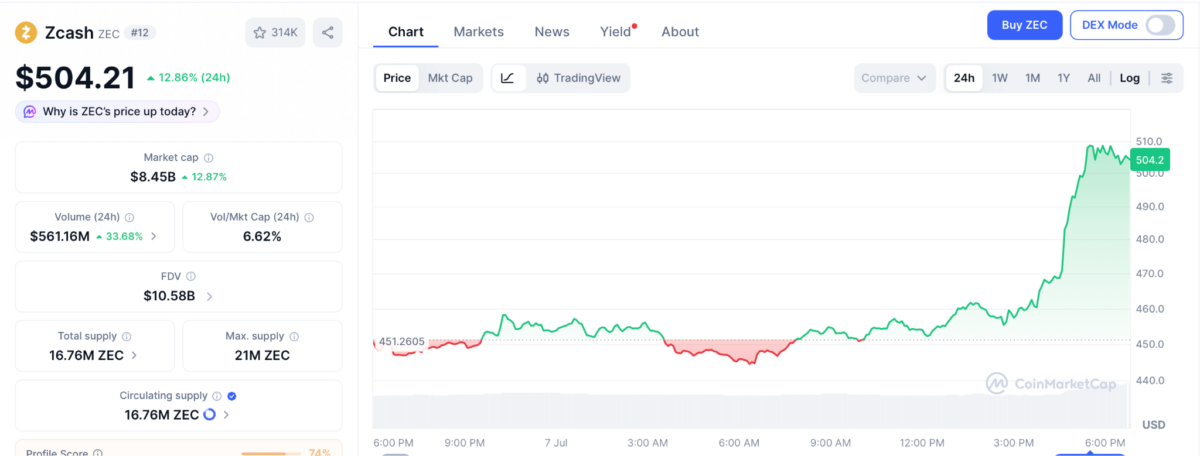Open the Markets tab
The height and width of the screenshot is (456, 1200).
coord(479,31)
